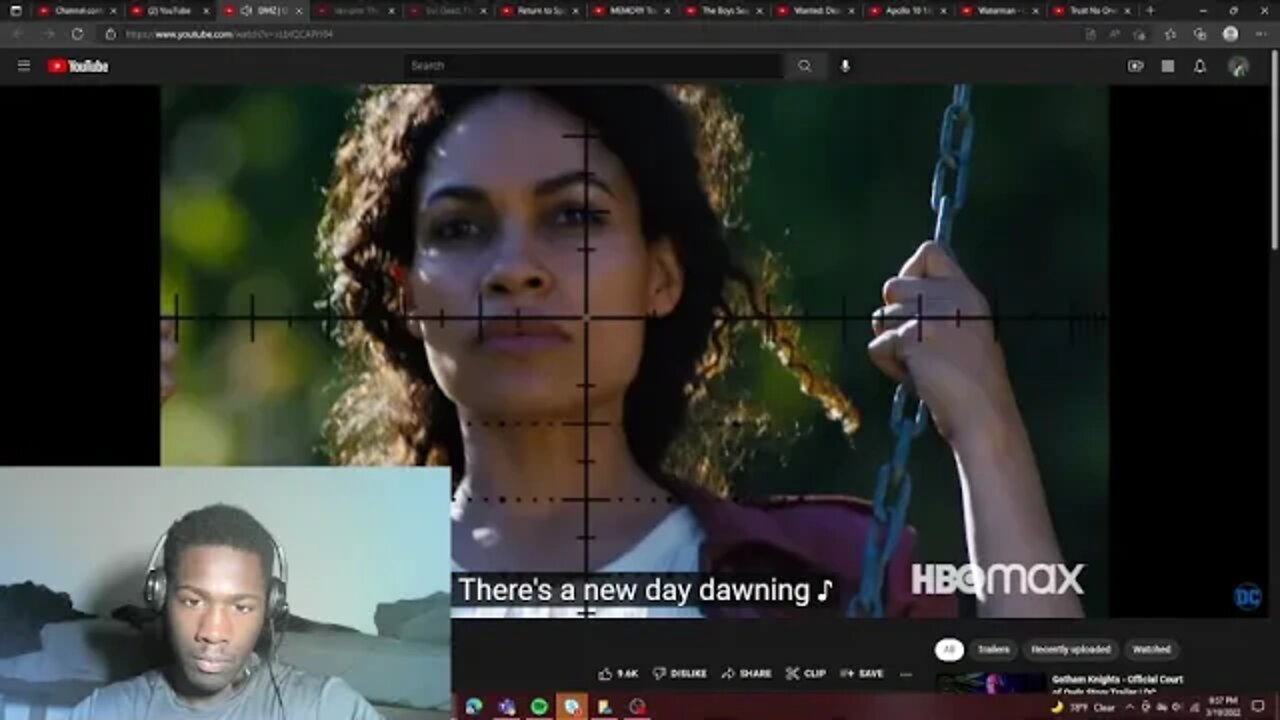Viewport: 1280px width, 720px height.
Task: Show hidden system tray icons chevron
Action: pos(1130,707)
